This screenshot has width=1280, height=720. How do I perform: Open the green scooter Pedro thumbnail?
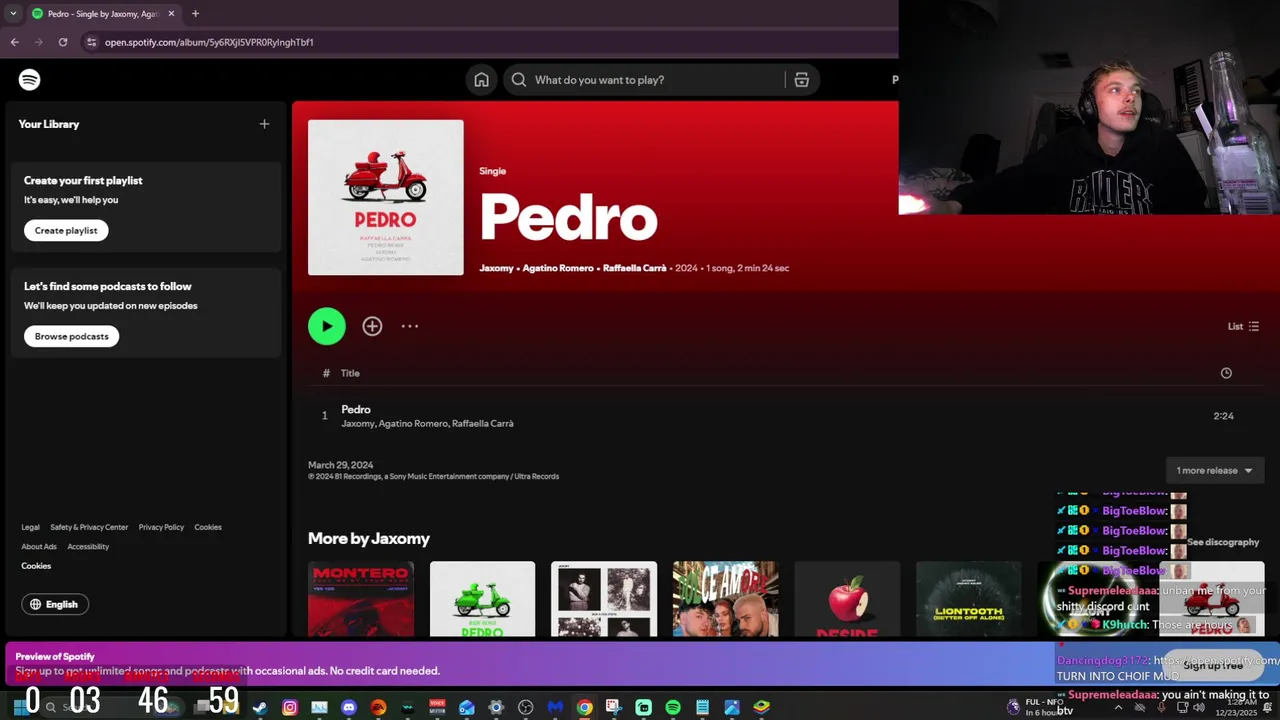point(483,599)
